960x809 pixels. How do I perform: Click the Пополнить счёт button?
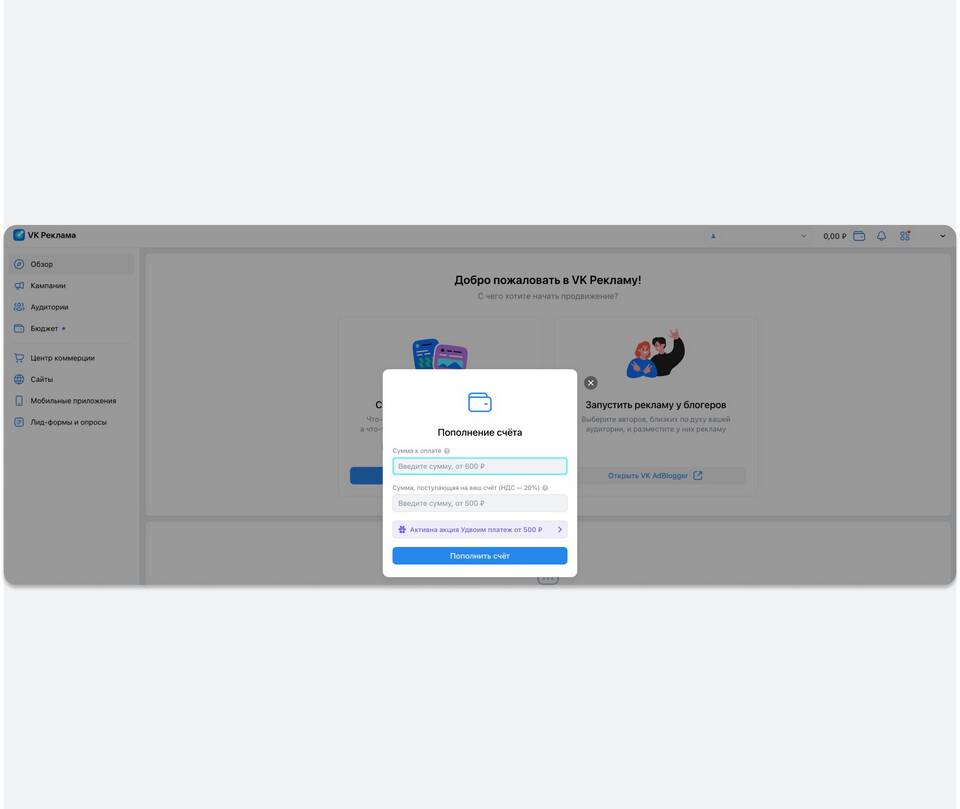pyautogui.click(x=480, y=556)
